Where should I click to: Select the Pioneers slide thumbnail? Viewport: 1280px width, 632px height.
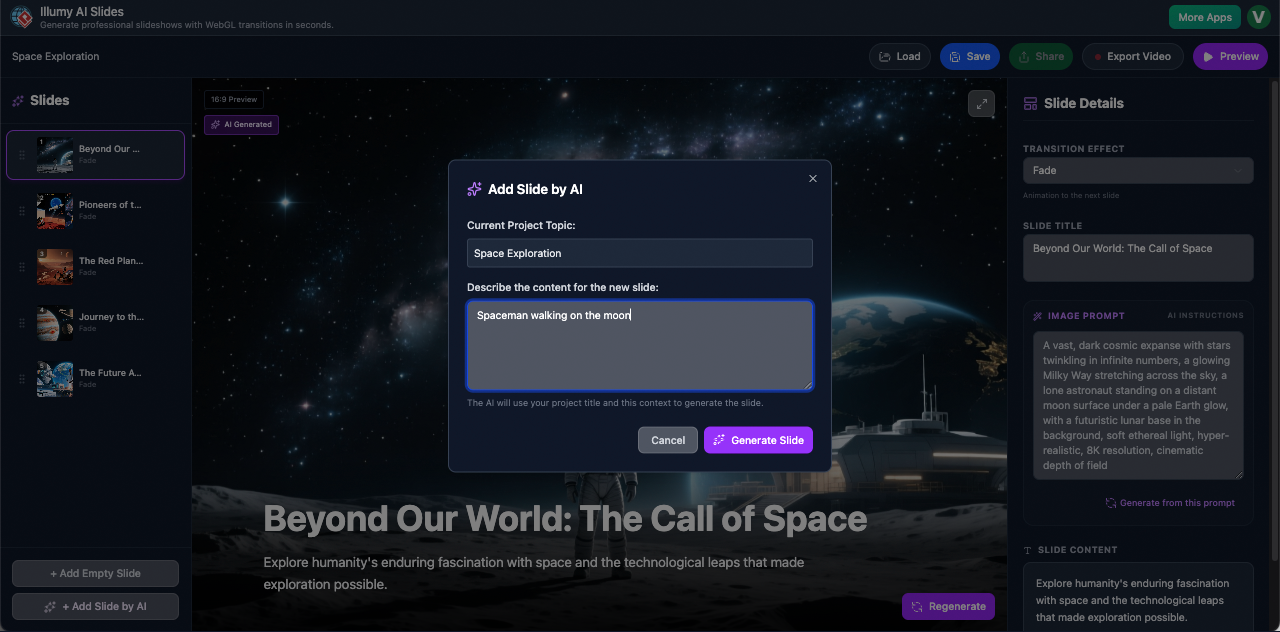pos(55,211)
